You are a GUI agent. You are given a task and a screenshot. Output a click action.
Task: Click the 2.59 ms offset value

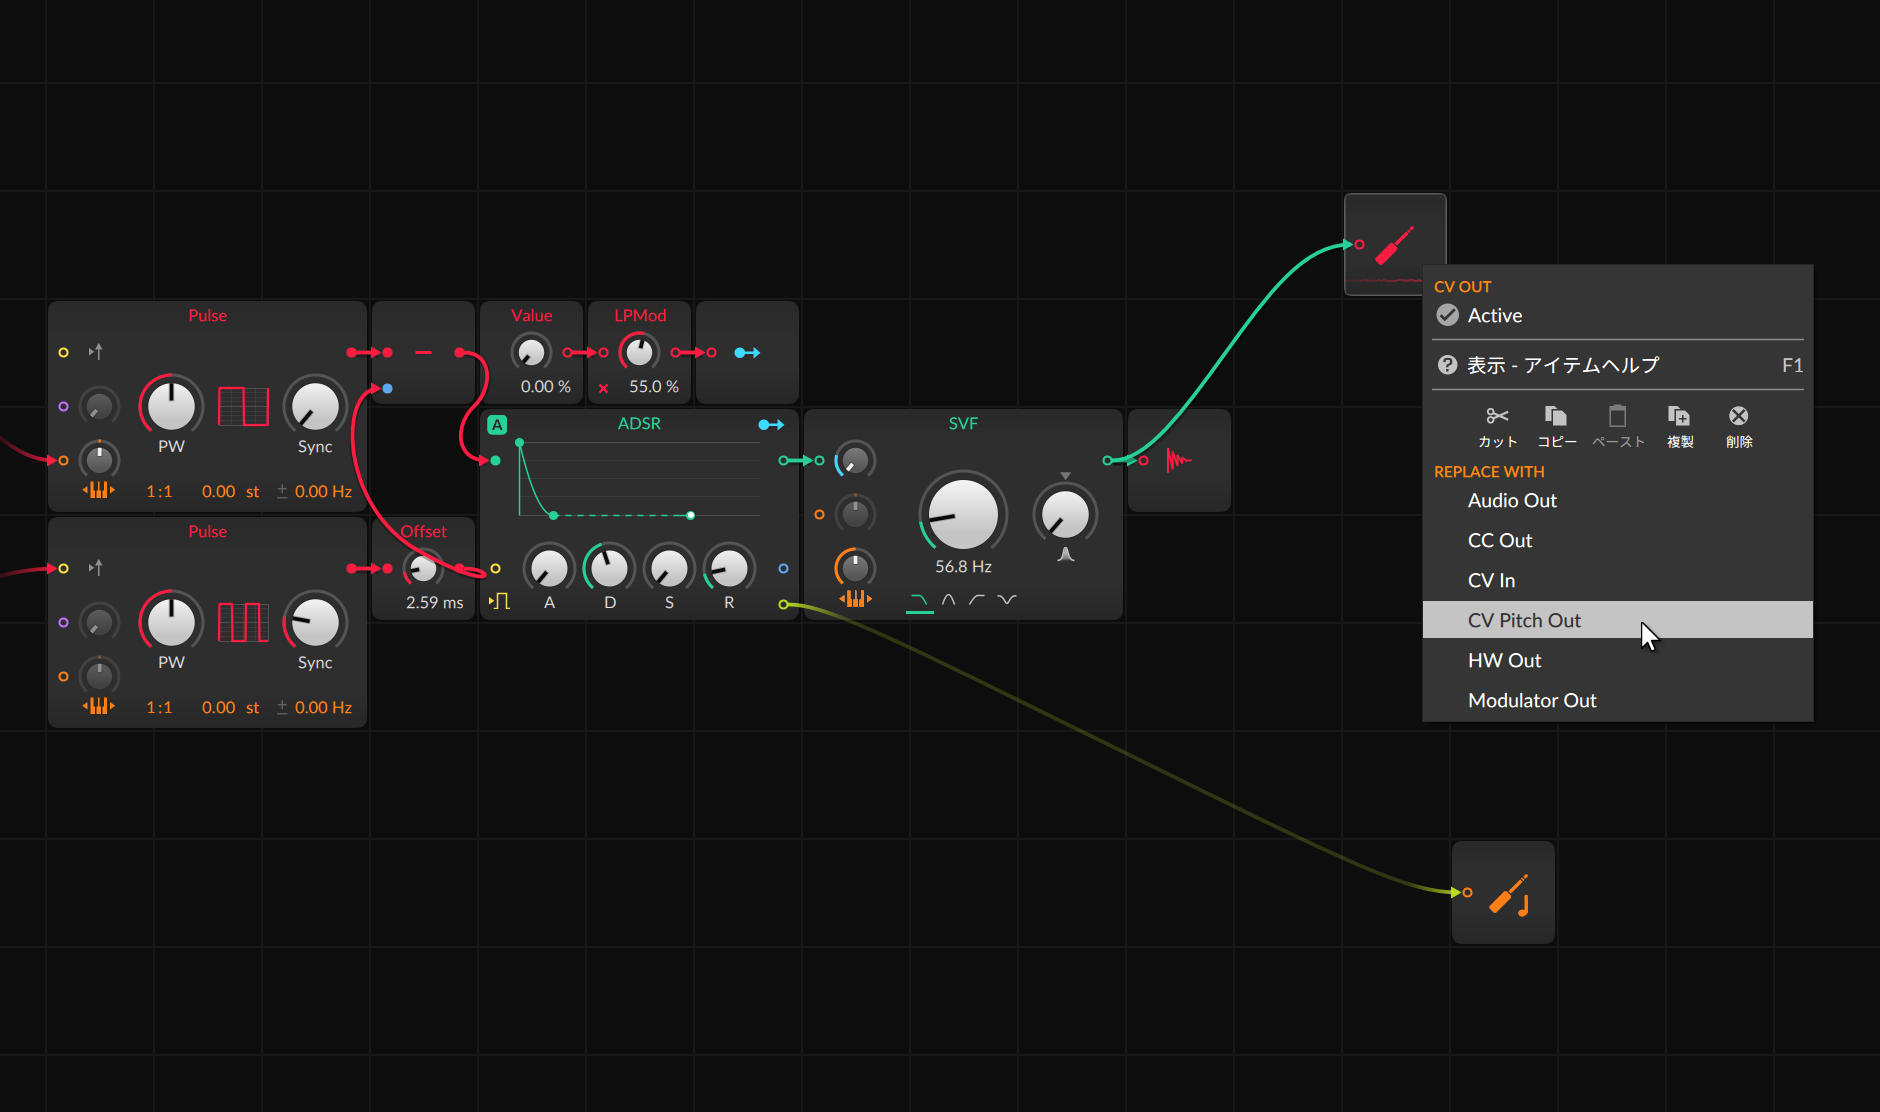435,602
